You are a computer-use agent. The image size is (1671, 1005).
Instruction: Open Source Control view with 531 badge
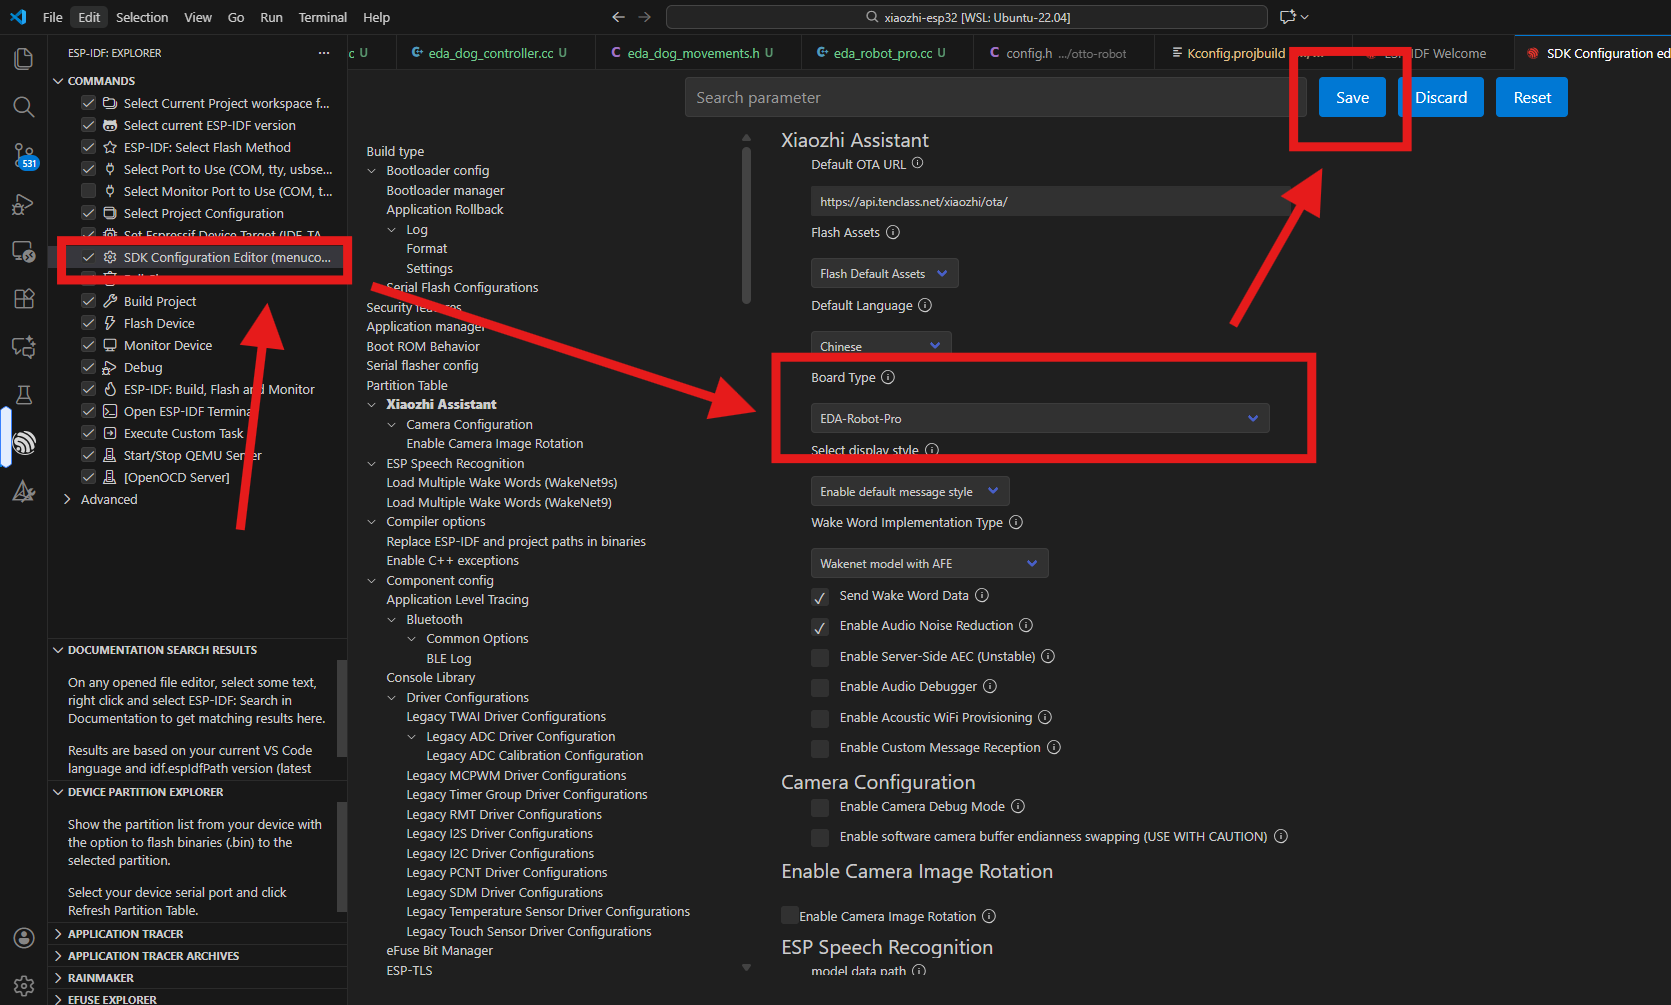tap(24, 155)
